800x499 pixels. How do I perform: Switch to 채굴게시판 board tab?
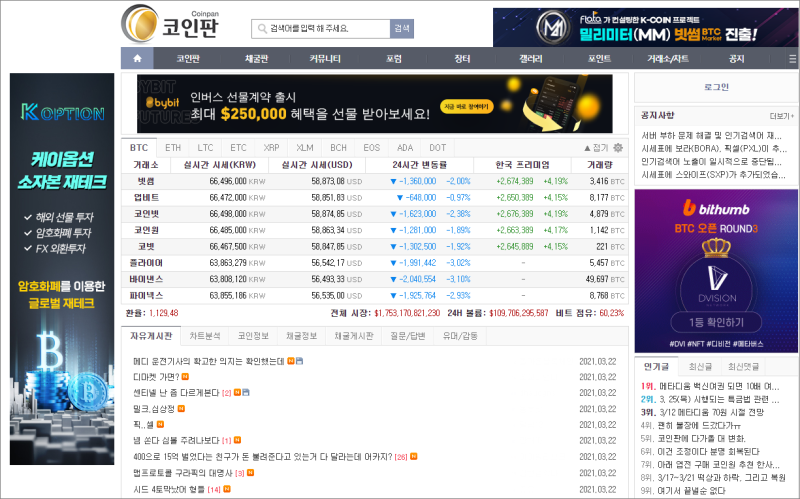coord(354,336)
